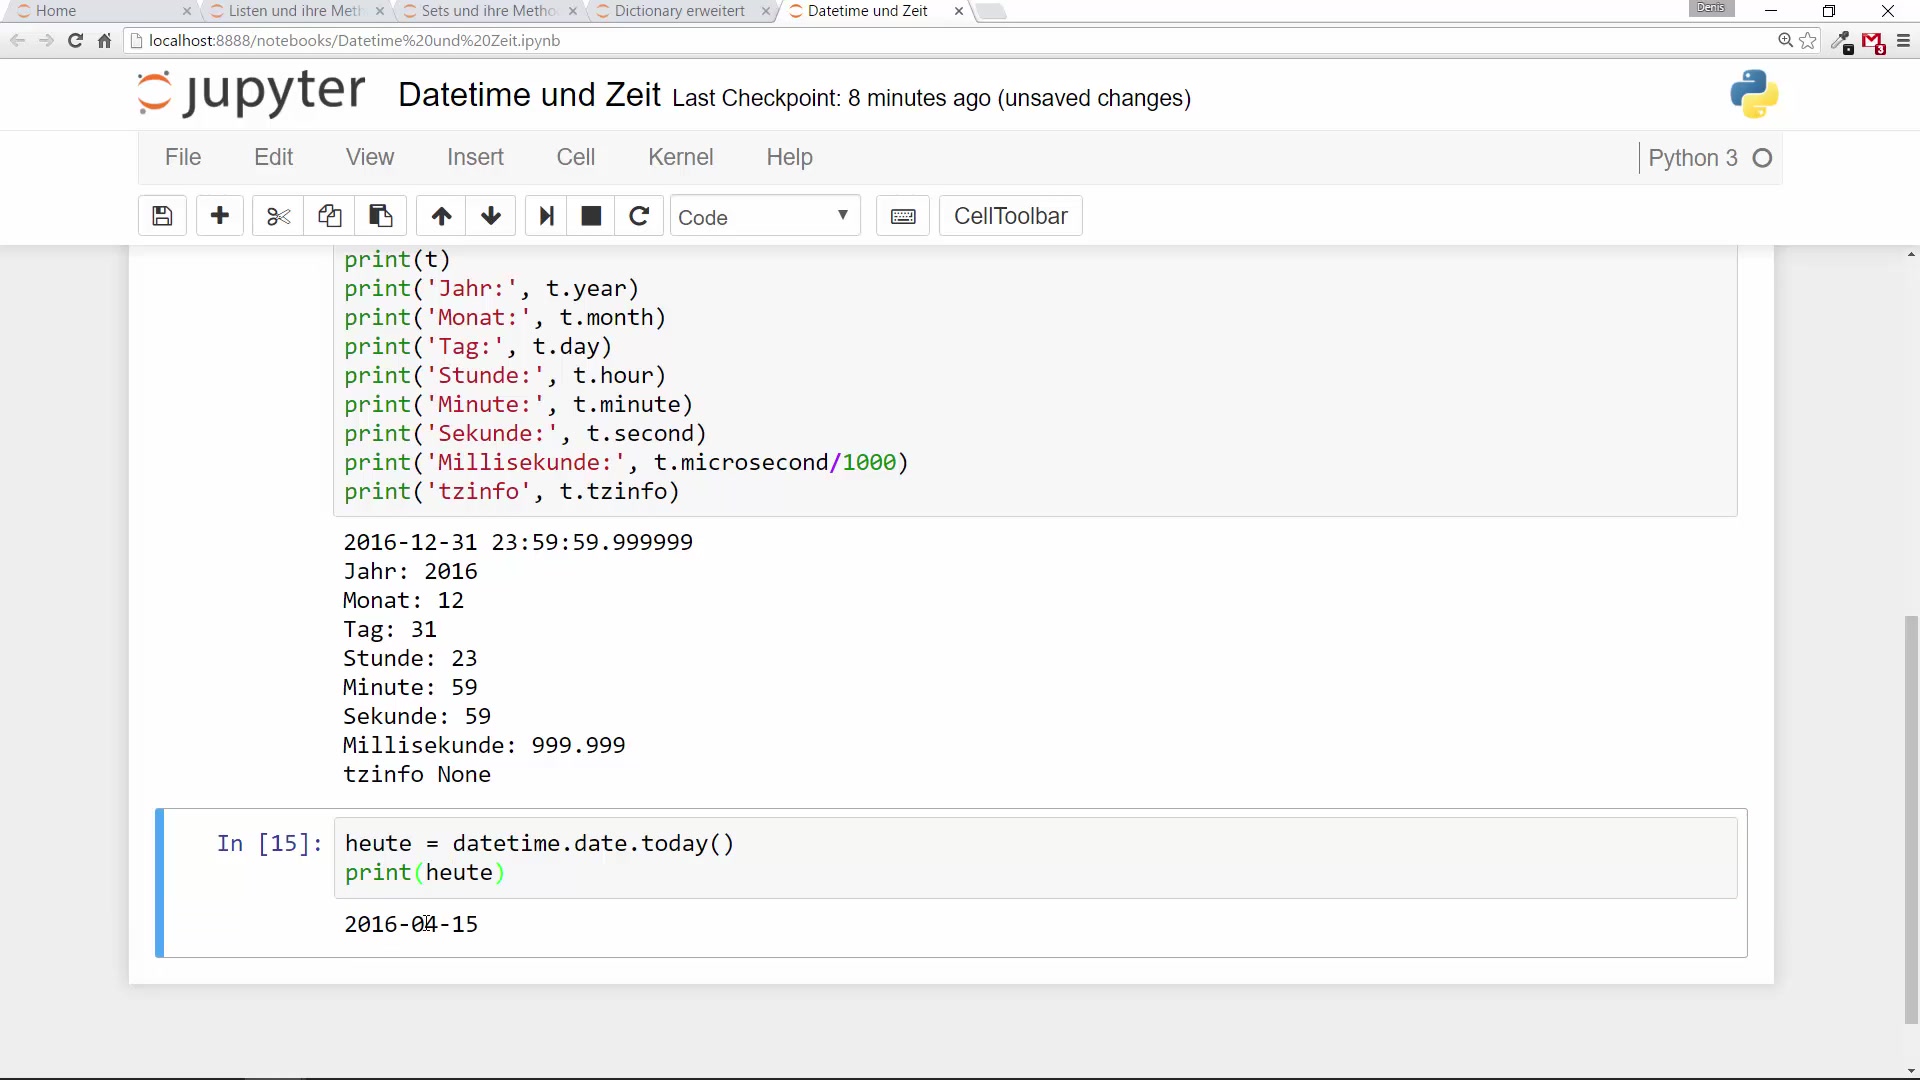The width and height of the screenshot is (1920, 1080).
Task: Open the CellToolbar dropdown button
Action: point(1010,216)
